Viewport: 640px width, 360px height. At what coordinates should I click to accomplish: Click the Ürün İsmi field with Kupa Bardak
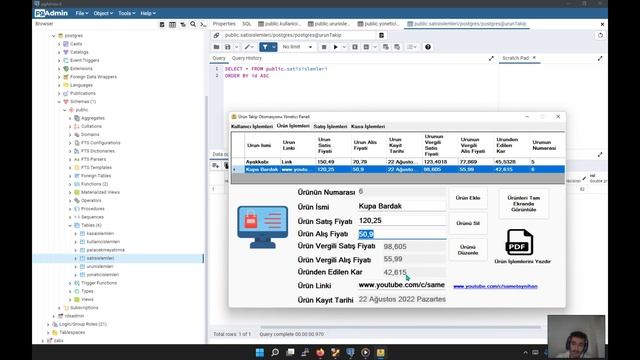pos(402,206)
